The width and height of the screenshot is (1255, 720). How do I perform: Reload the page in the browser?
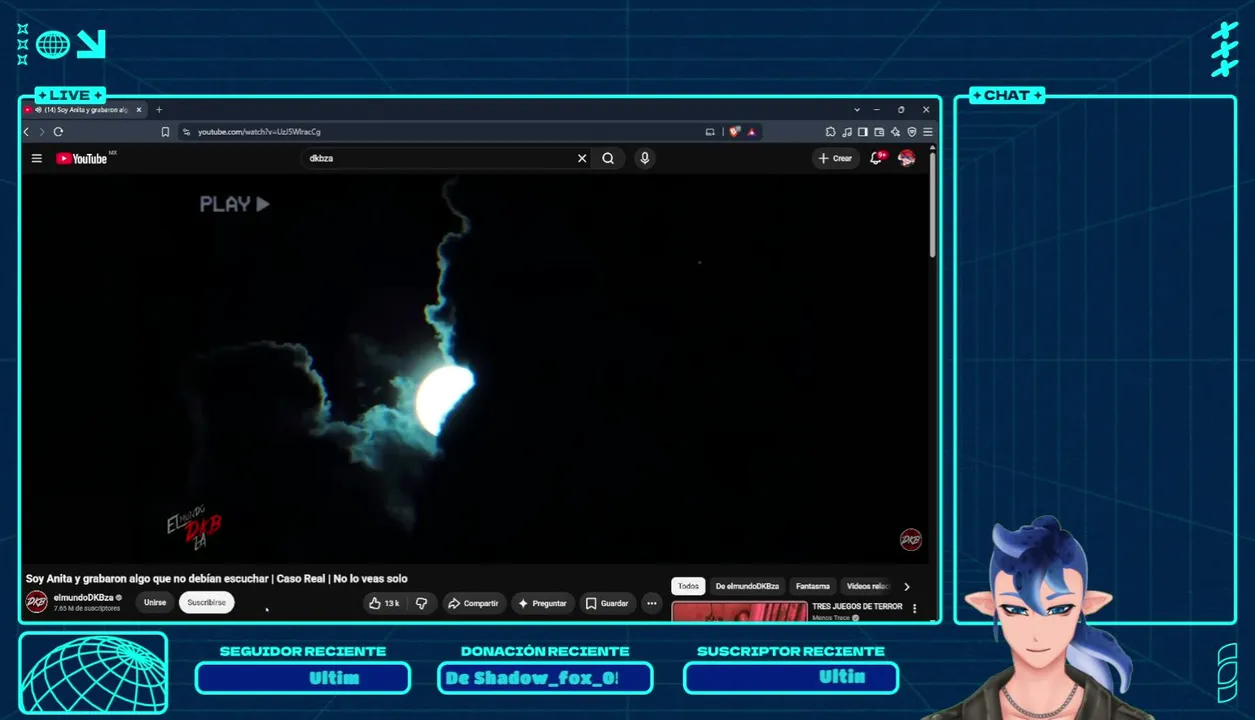58,131
